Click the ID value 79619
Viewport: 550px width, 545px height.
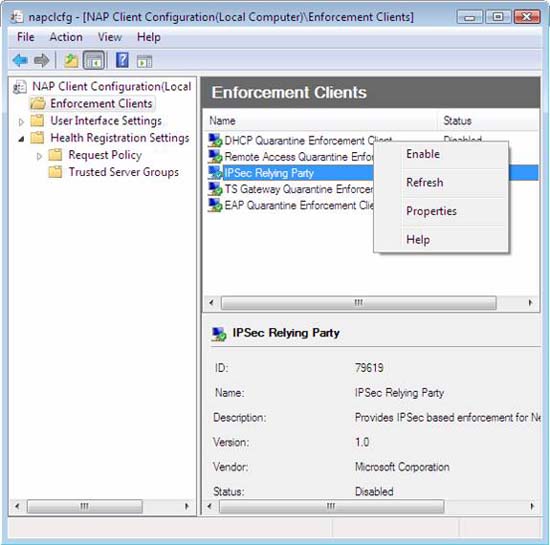369,368
